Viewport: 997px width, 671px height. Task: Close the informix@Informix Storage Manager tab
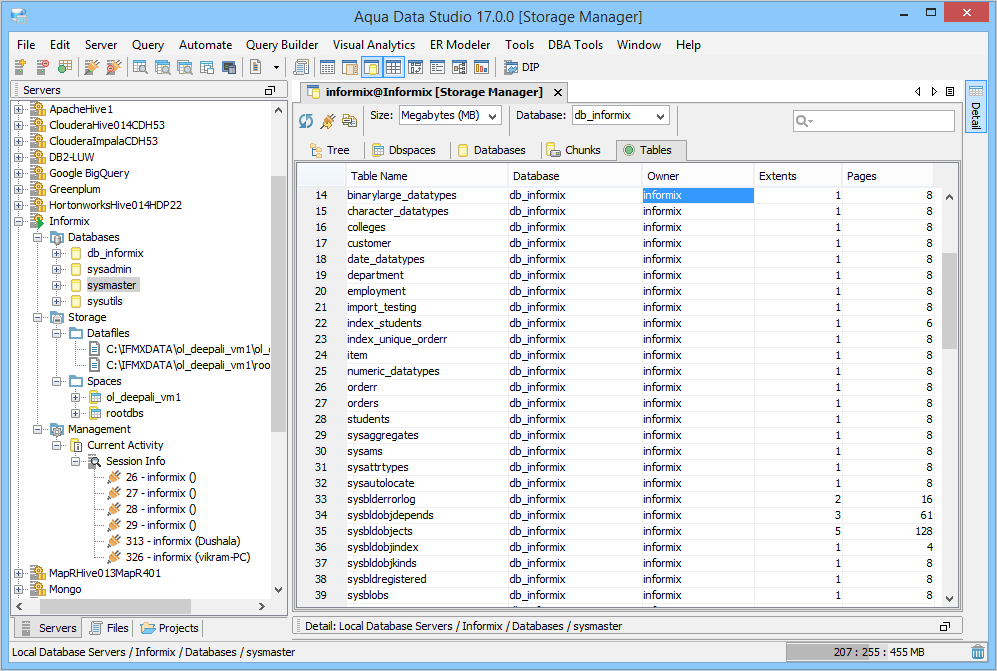pos(558,92)
